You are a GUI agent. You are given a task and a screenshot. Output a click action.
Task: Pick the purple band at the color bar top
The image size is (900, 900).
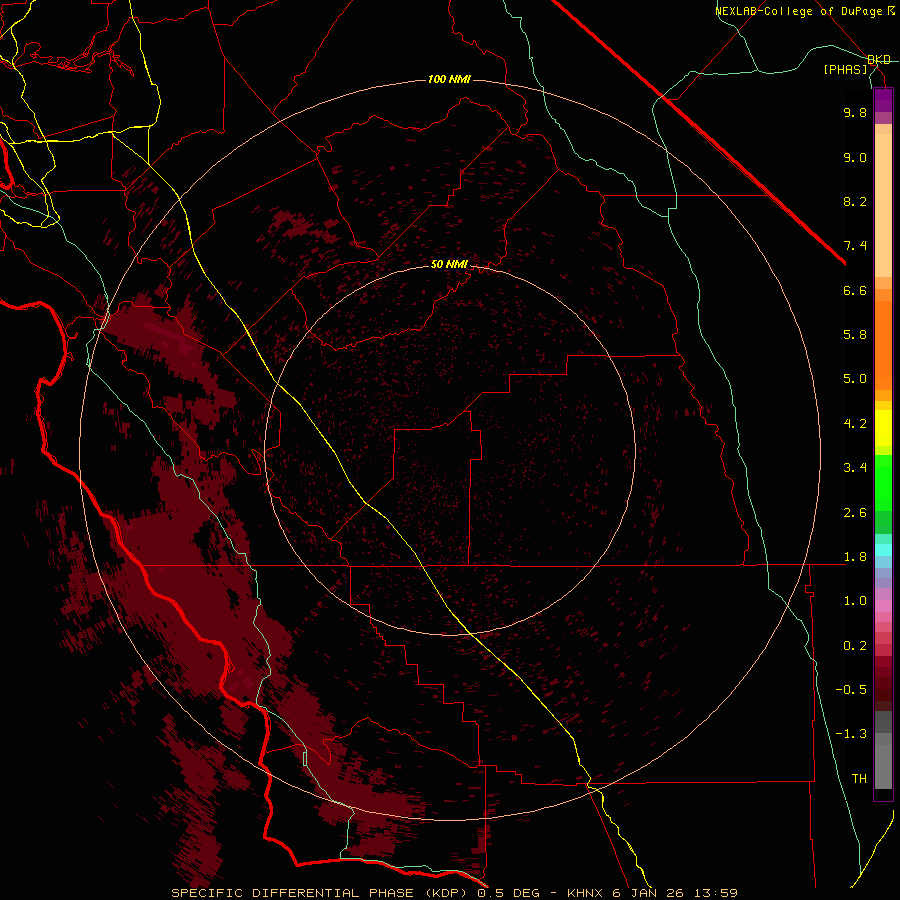click(x=883, y=100)
